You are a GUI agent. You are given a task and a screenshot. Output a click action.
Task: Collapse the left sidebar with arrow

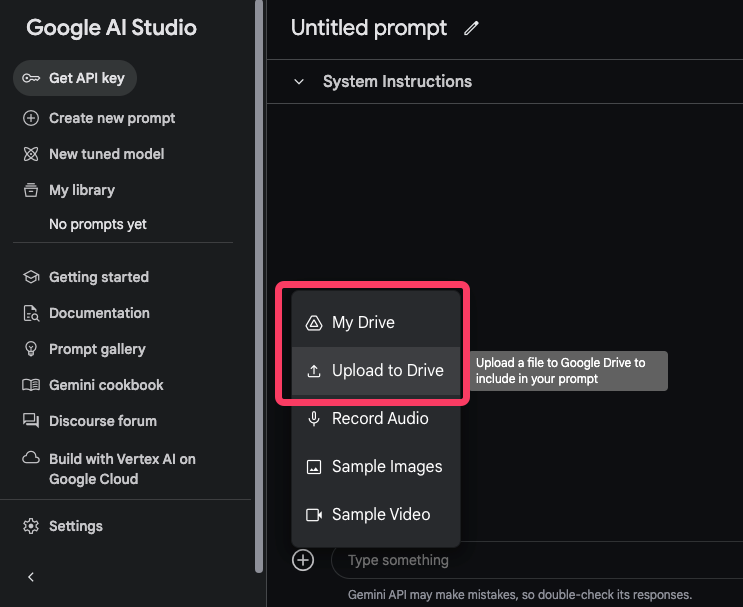pos(31,577)
